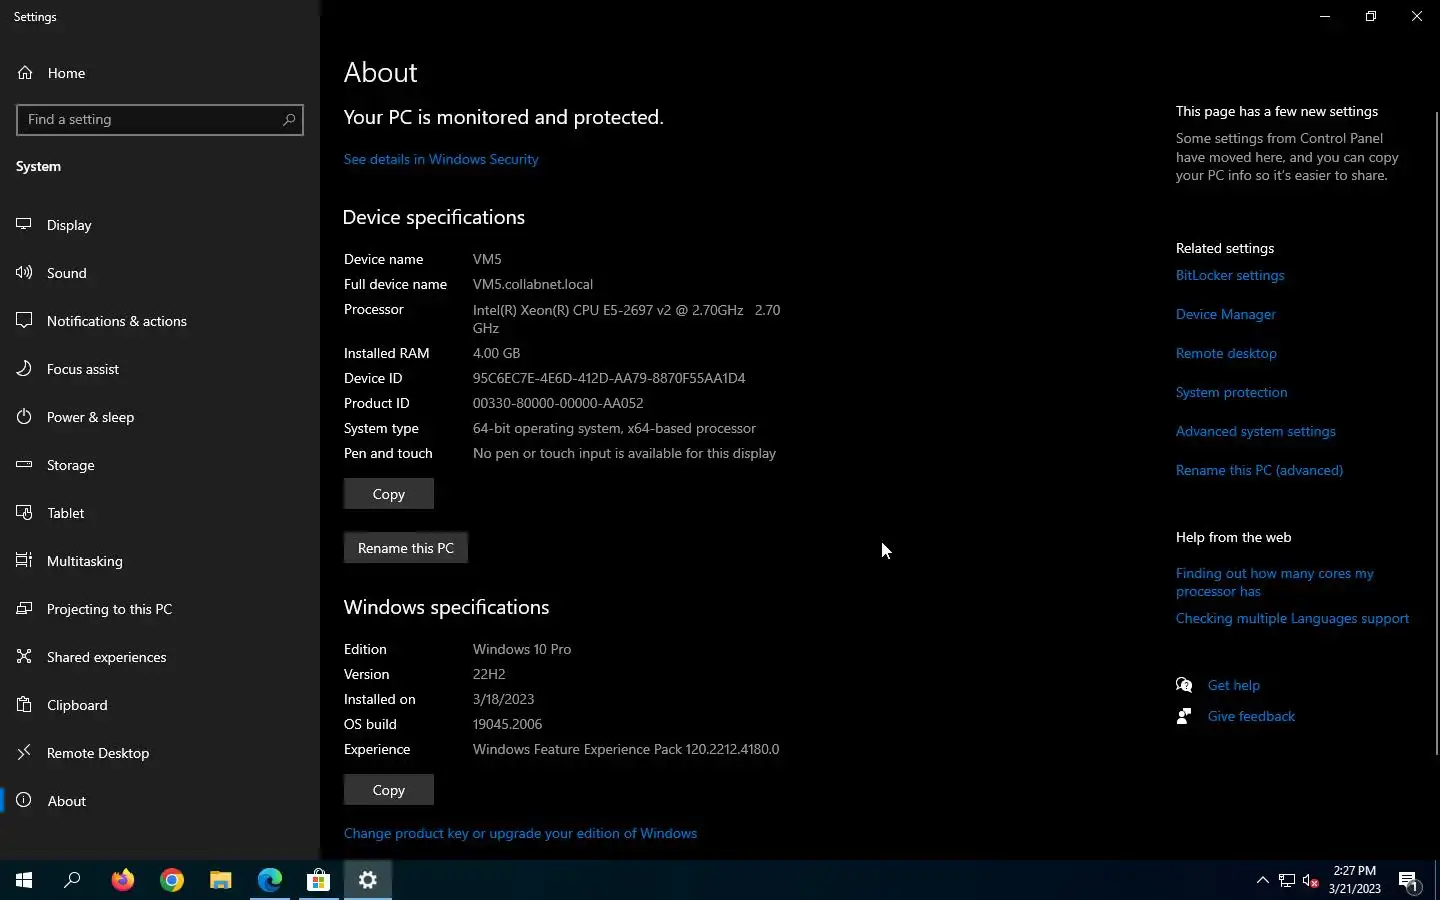Launch Google Chrome from the taskbar
Screen dimensions: 1440x900
[172, 880]
